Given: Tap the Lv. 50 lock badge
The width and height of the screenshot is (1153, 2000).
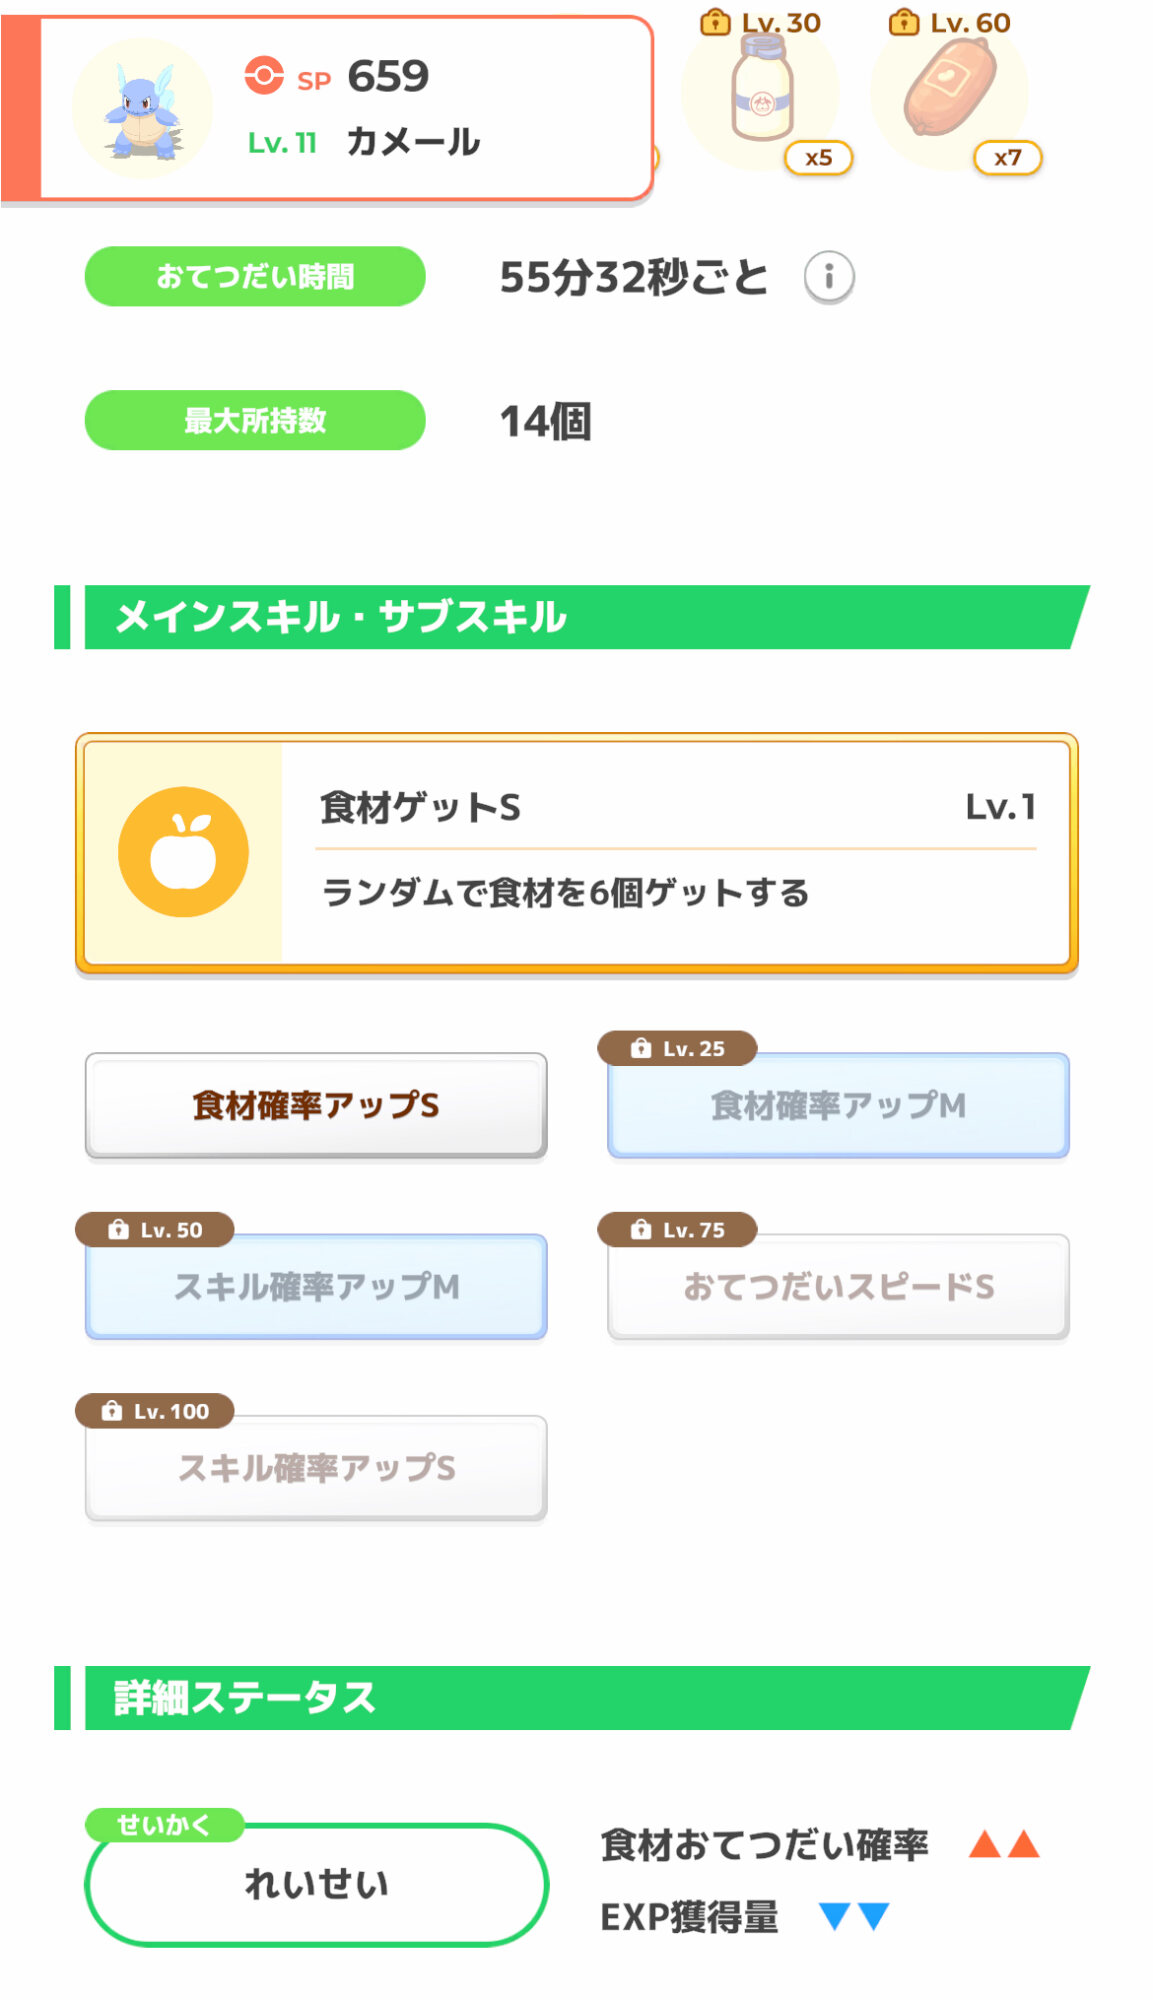Looking at the screenshot, I should (155, 1229).
